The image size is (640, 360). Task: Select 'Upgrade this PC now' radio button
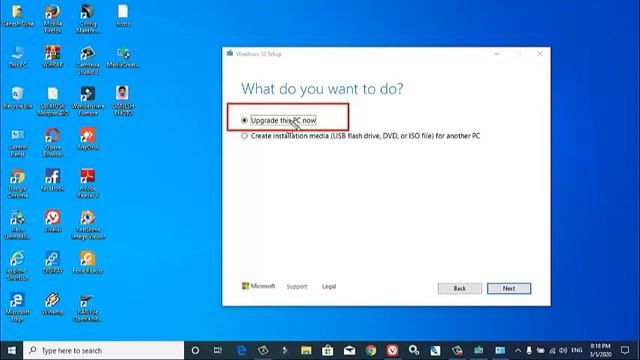[x=244, y=120]
